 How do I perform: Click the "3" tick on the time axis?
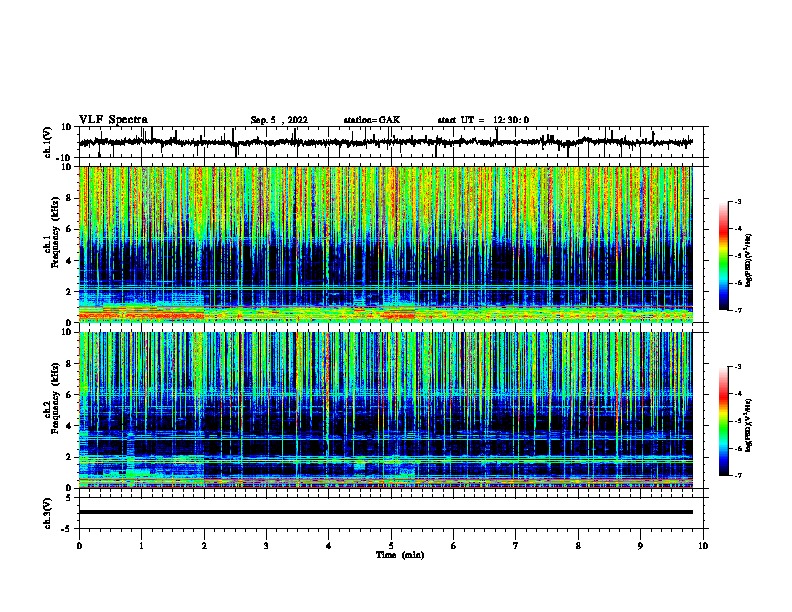[266, 546]
